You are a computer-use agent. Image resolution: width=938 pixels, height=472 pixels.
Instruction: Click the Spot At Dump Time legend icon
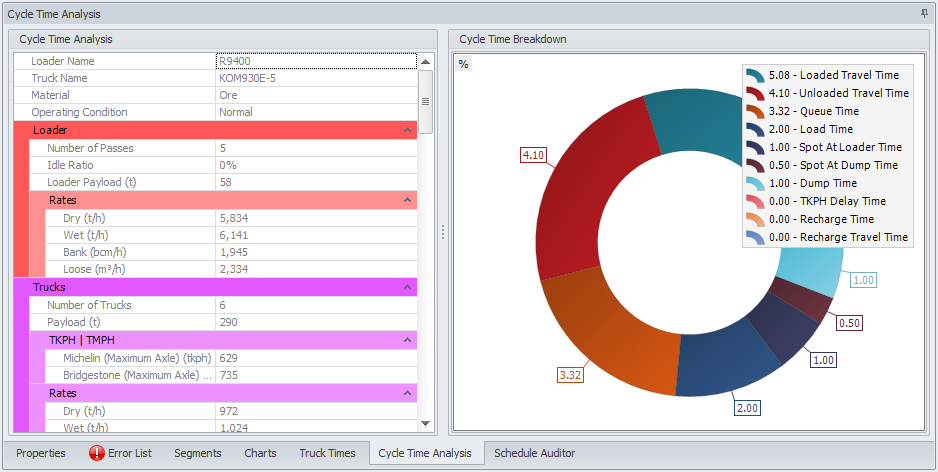click(x=756, y=166)
